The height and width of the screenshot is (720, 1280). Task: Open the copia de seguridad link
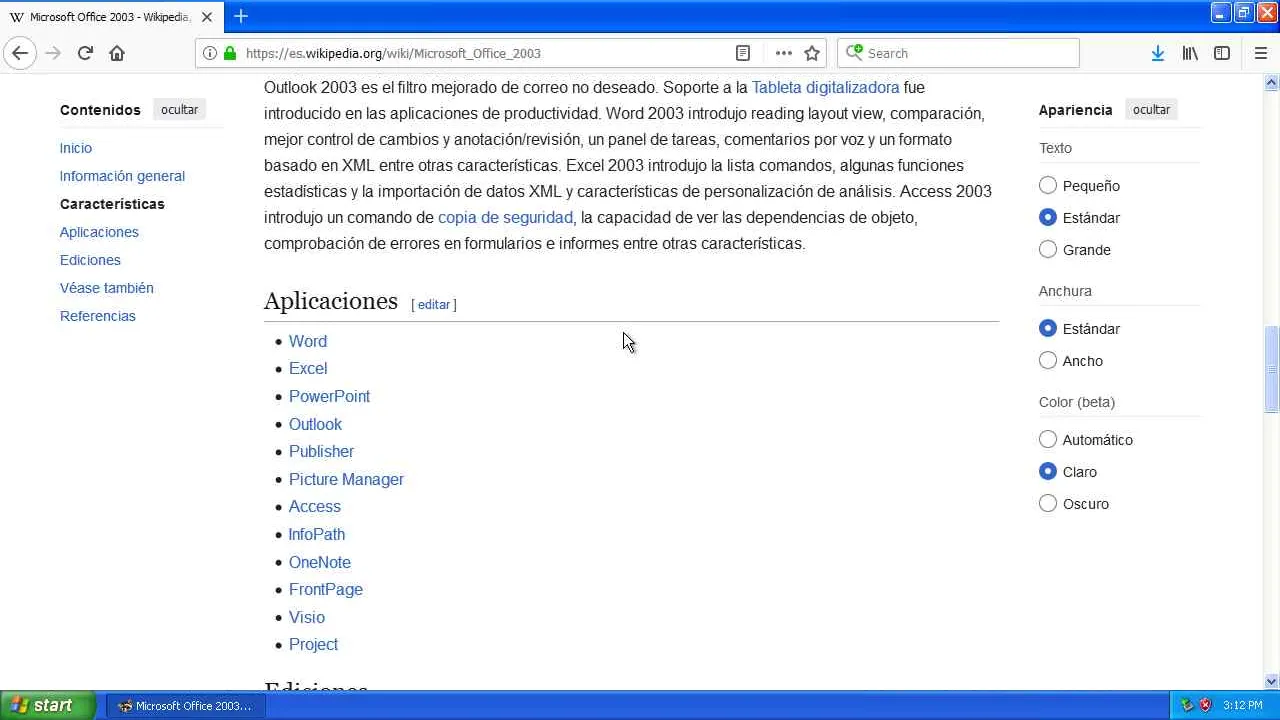pos(505,217)
